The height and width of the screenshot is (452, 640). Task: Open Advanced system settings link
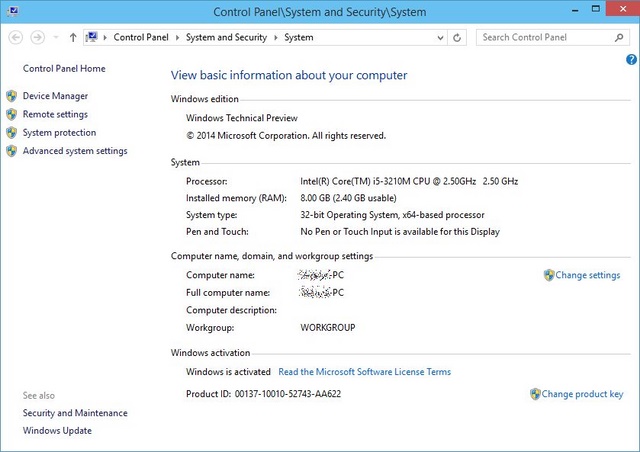pos(75,151)
